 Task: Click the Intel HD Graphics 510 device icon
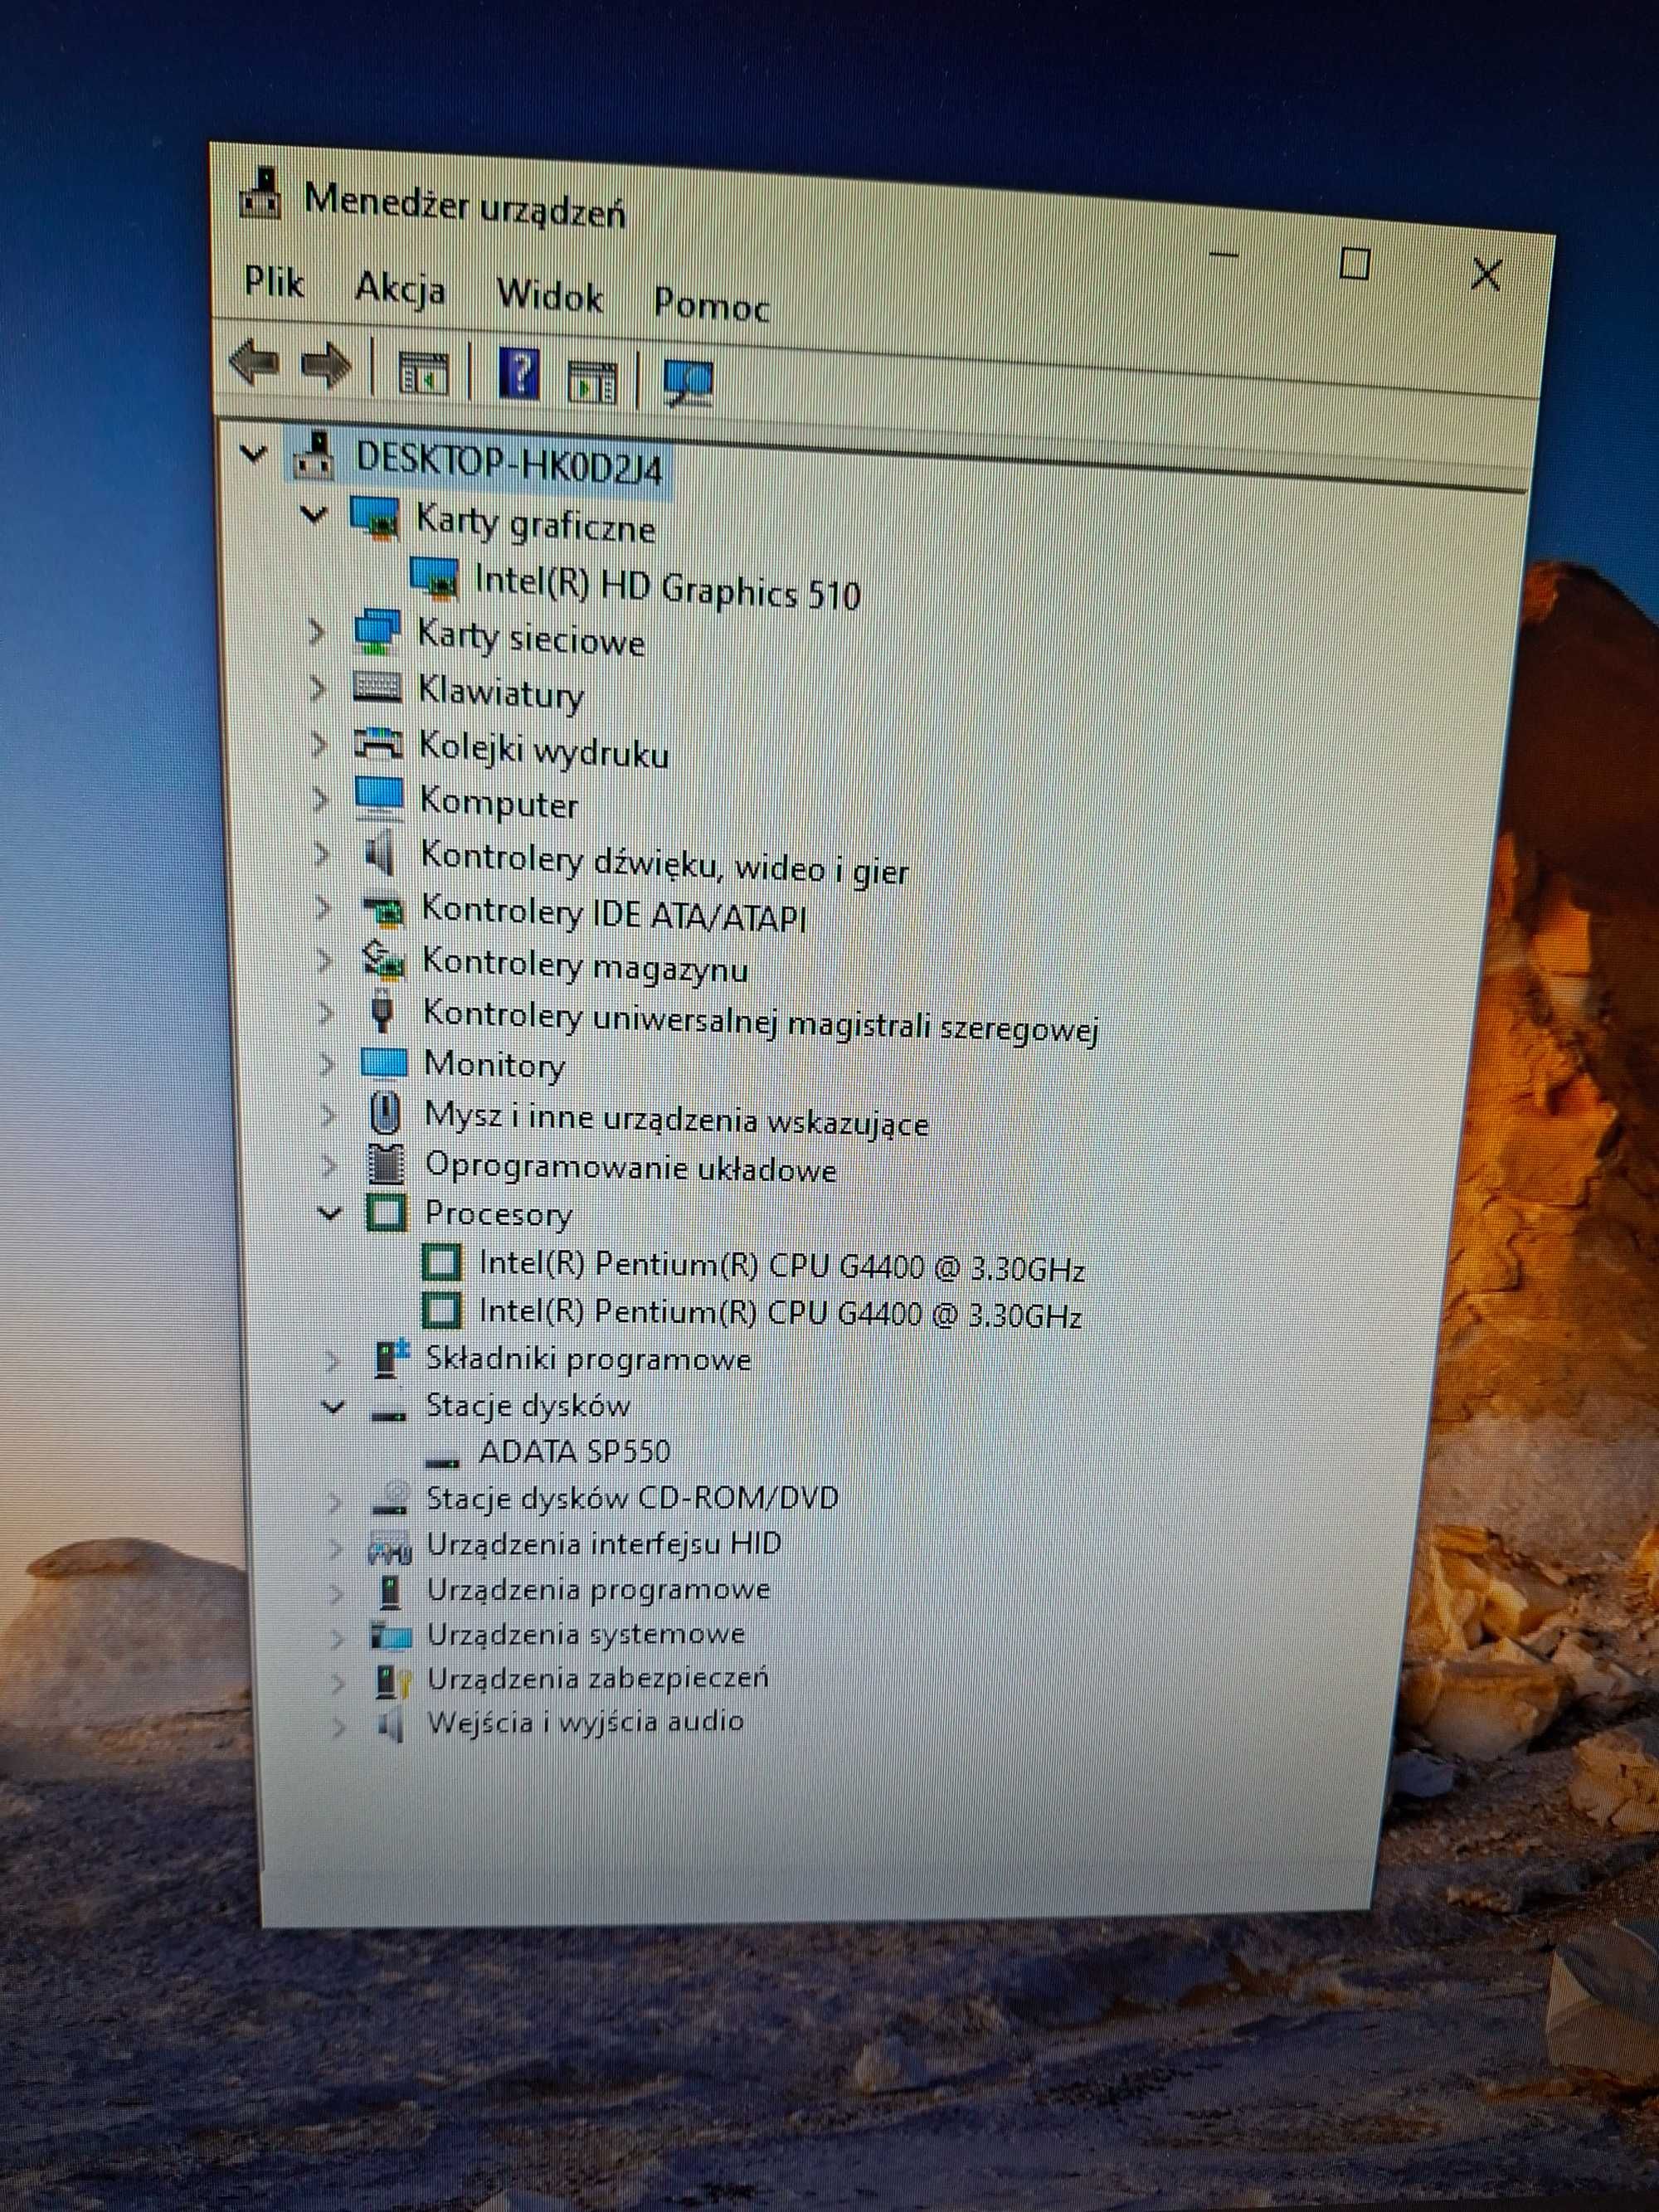tap(434, 578)
